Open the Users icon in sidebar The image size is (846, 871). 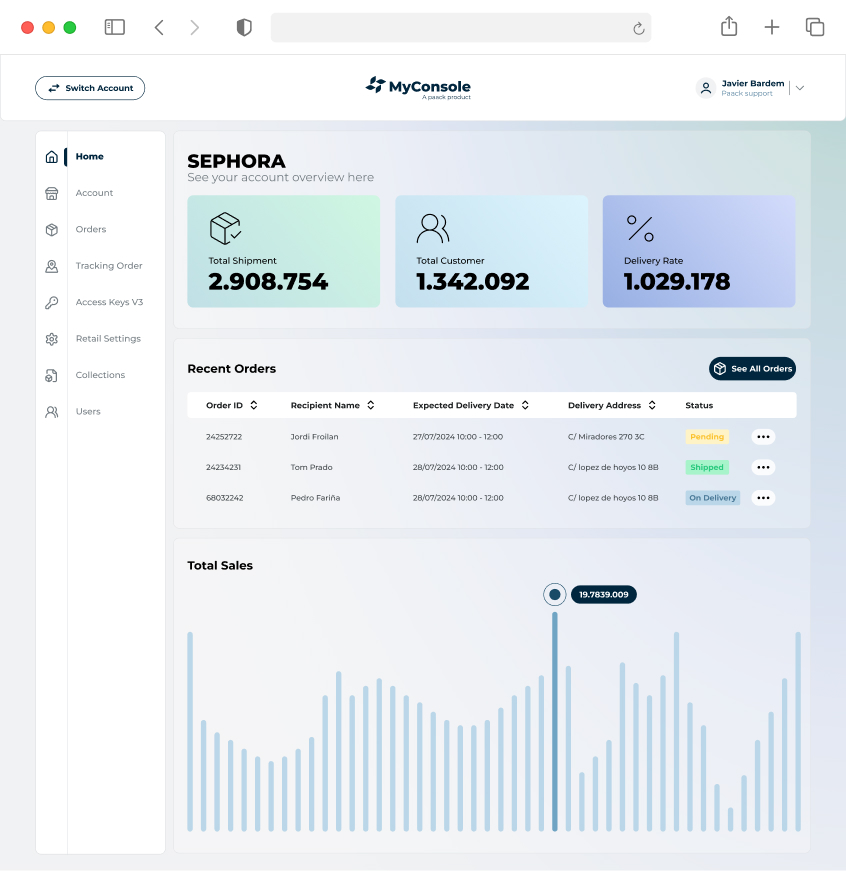coord(52,412)
